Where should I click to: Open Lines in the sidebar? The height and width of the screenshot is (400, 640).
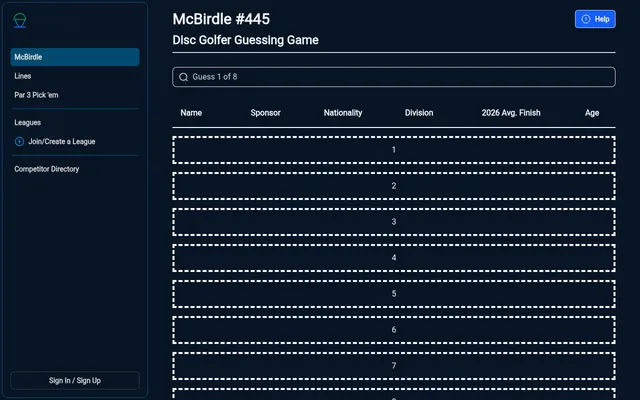(x=22, y=76)
